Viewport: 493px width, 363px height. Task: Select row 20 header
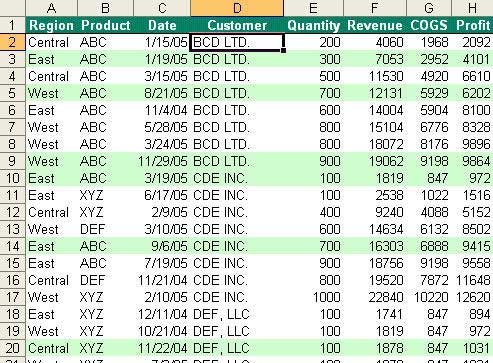pyautogui.click(x=13, y=348)
